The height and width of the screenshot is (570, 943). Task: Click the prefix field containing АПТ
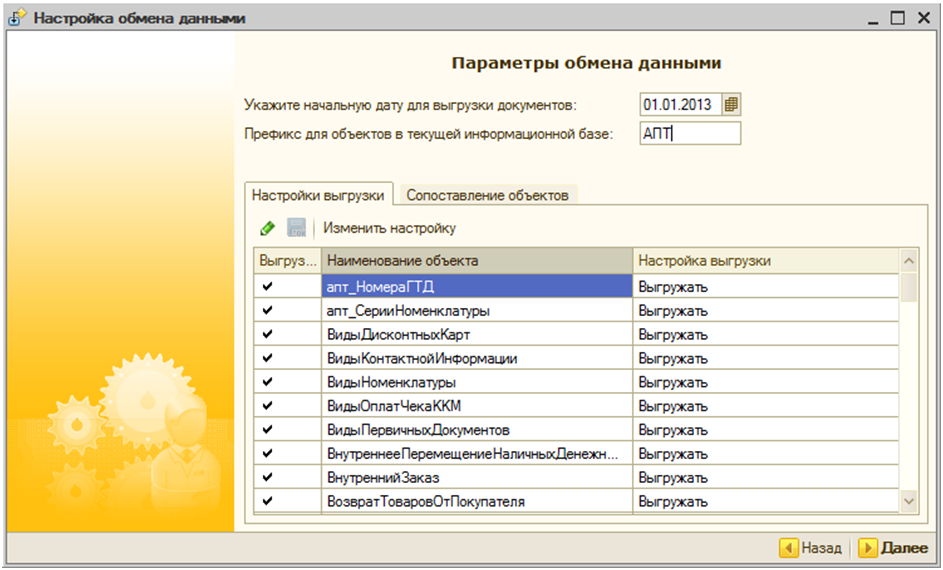point(689,134)
